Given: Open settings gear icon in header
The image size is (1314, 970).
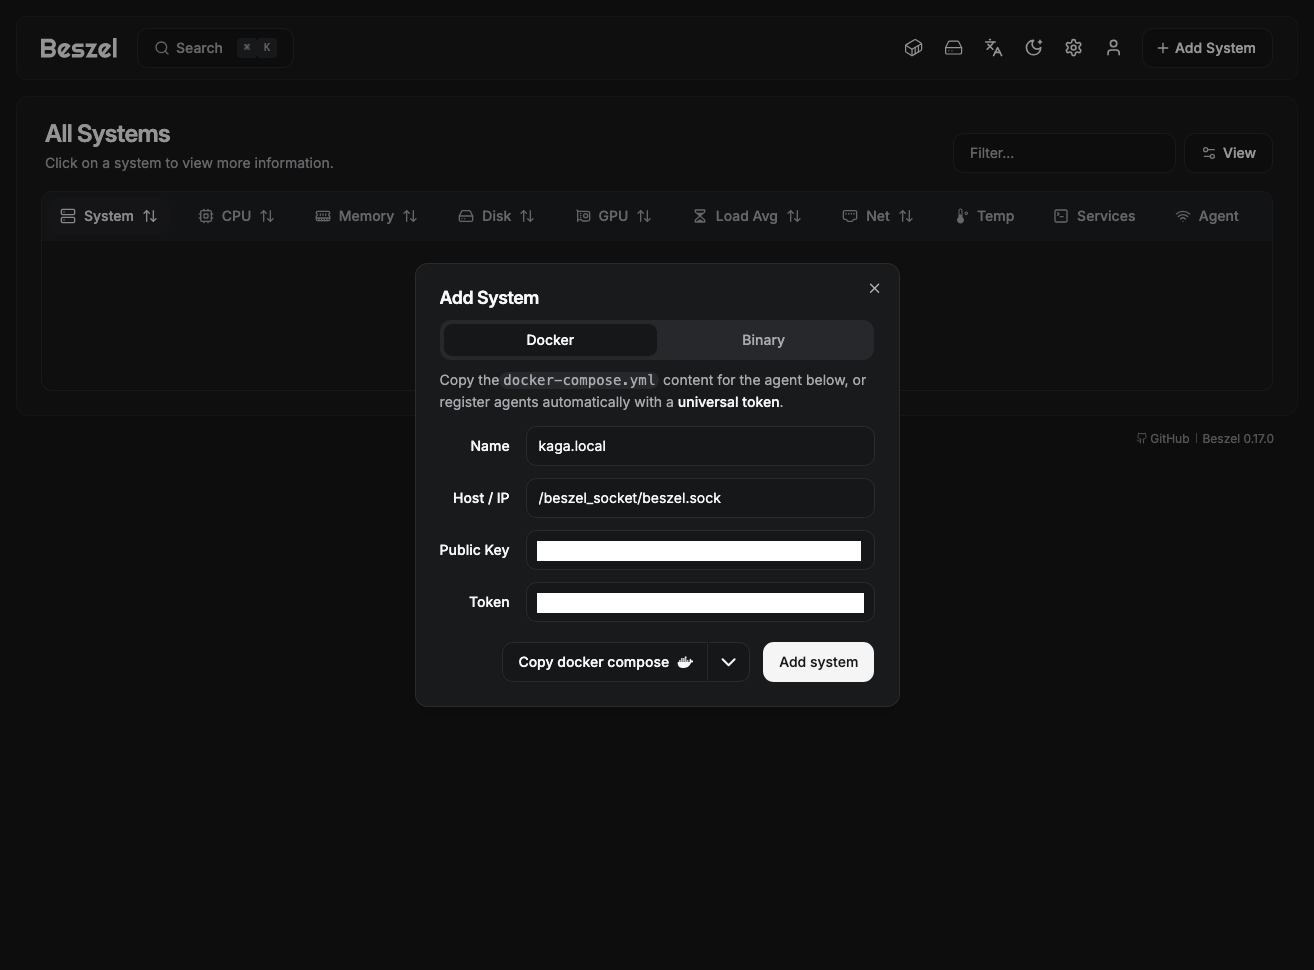Looking at the screenshot, I should click(1073, 48).
